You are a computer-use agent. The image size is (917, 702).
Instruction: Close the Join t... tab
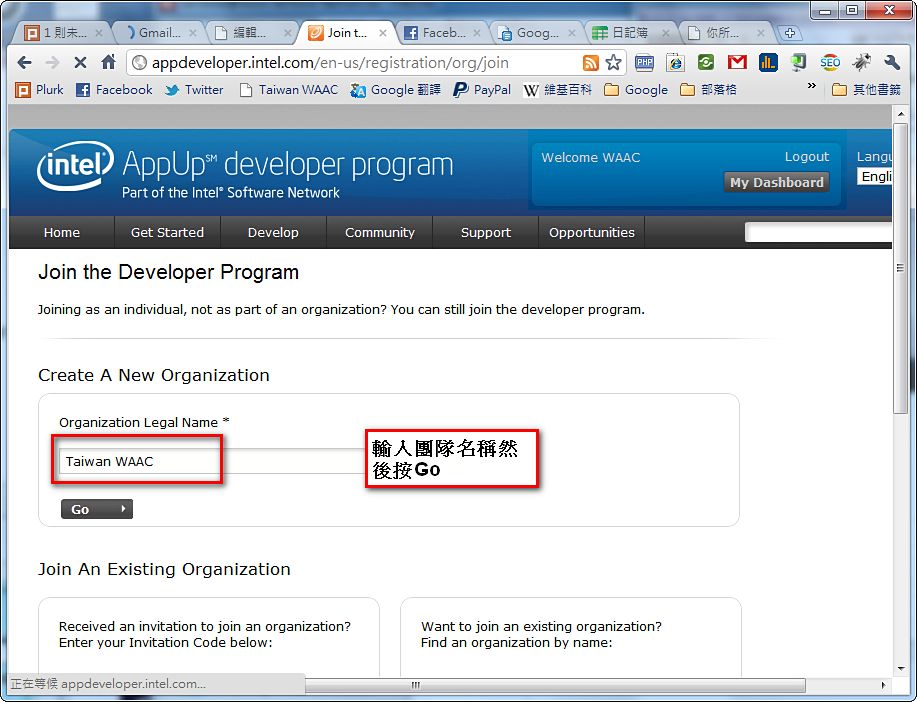click(382, 33)
